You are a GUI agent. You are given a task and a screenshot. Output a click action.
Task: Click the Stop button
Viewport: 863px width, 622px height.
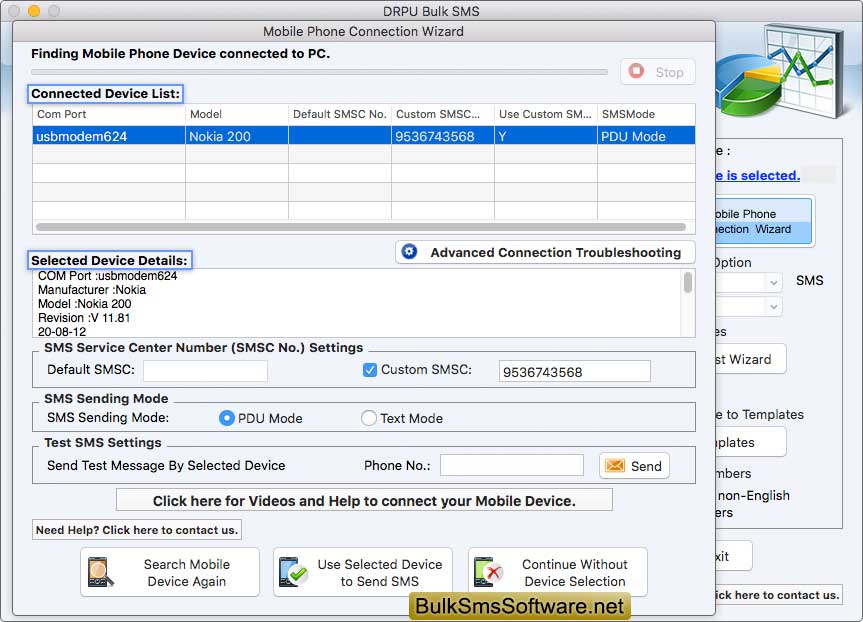click(658, 72)
